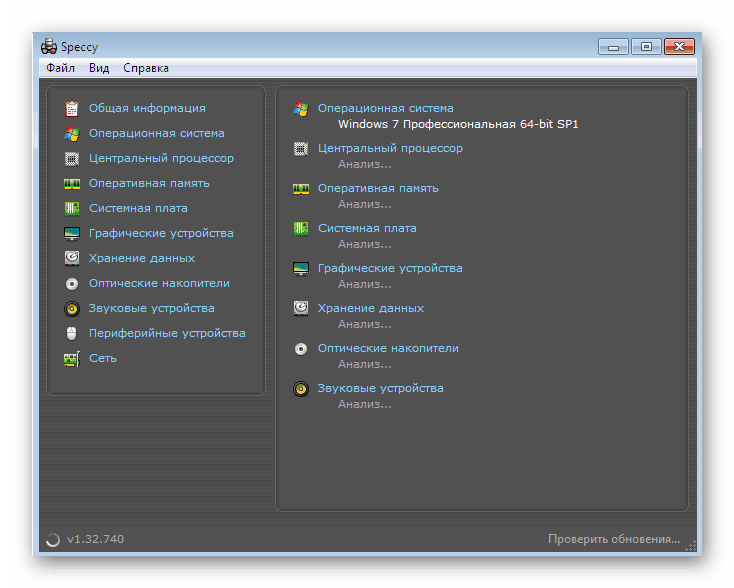Screen dimensions: 734x588
Task: Click the hard drive icon in the summary panel
Action: pos(301,309)
